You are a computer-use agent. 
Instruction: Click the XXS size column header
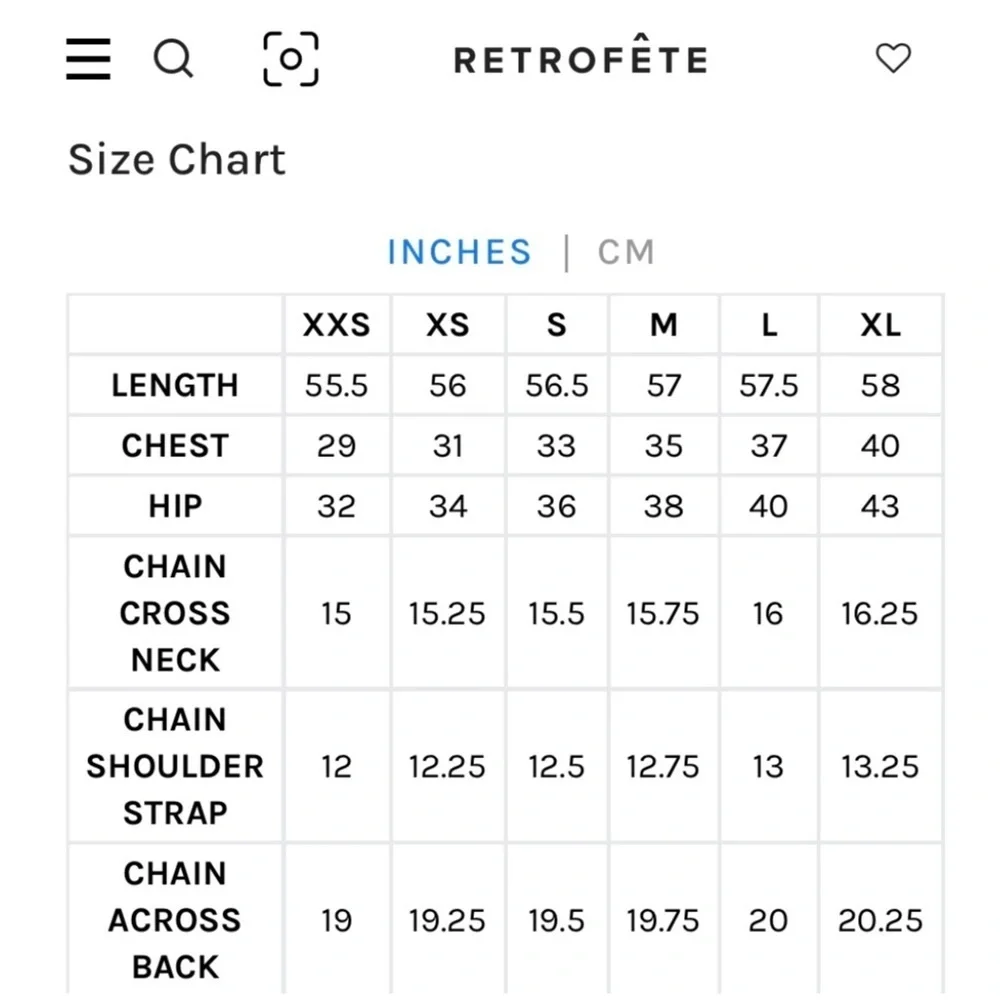[336, 325]
